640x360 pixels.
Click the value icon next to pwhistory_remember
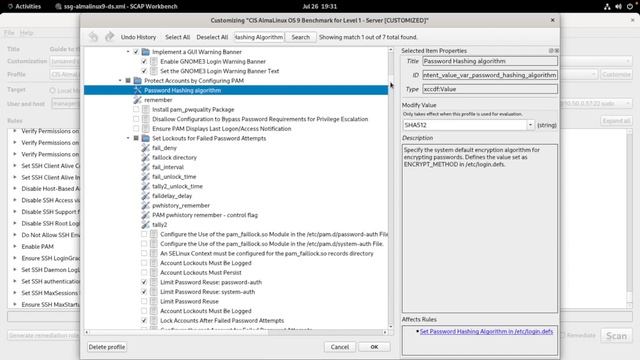[145, 205]
